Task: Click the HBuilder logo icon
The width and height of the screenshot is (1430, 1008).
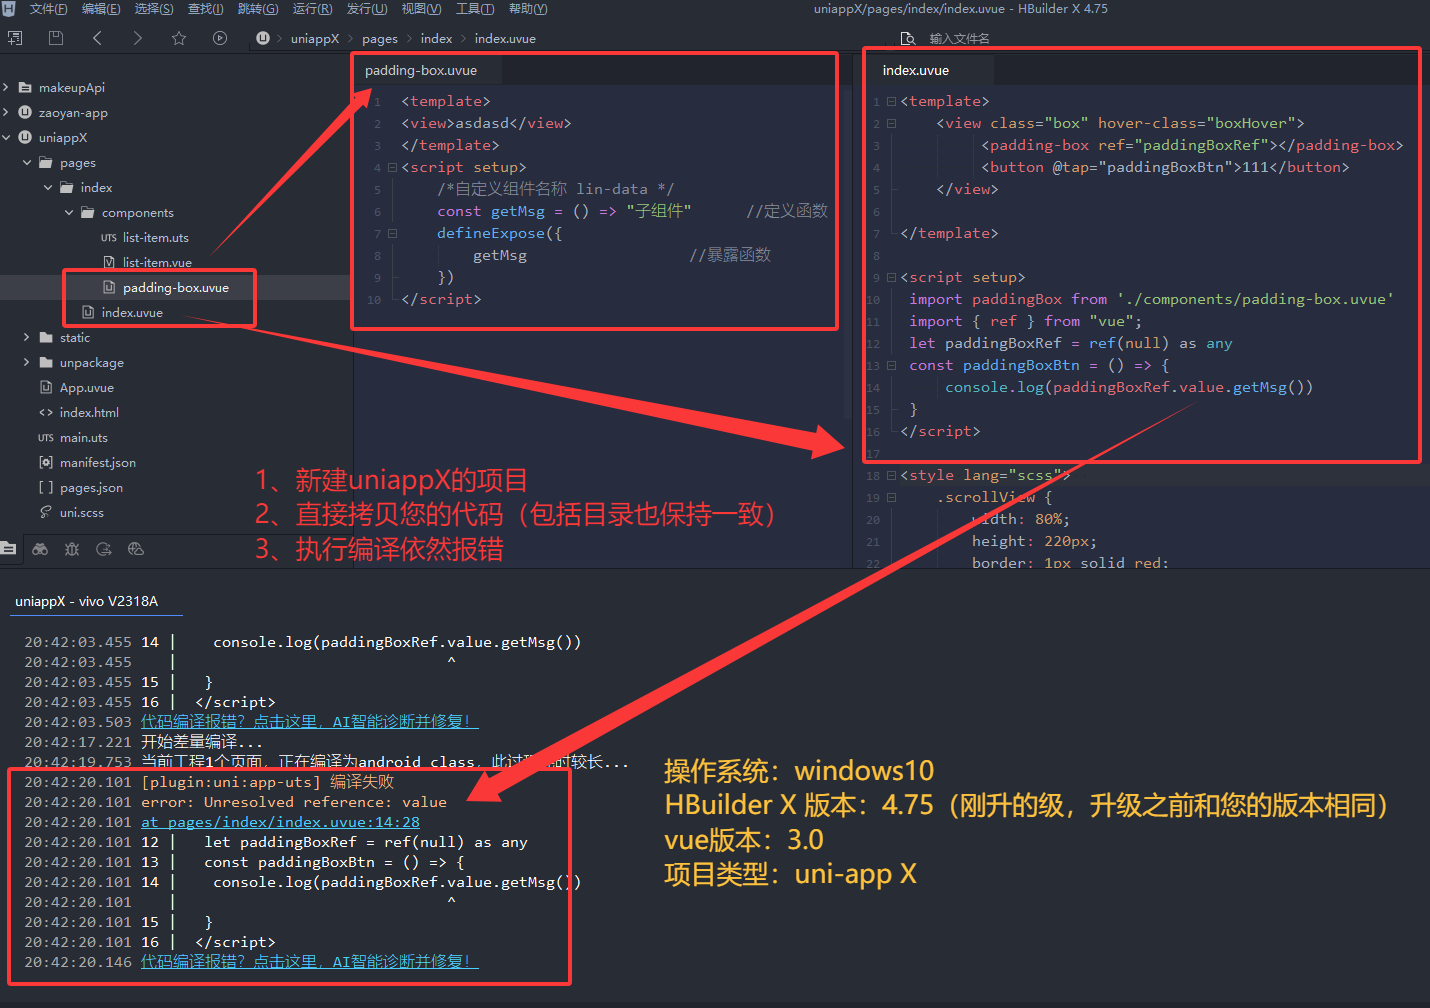Action: click(x=9, y=9)
